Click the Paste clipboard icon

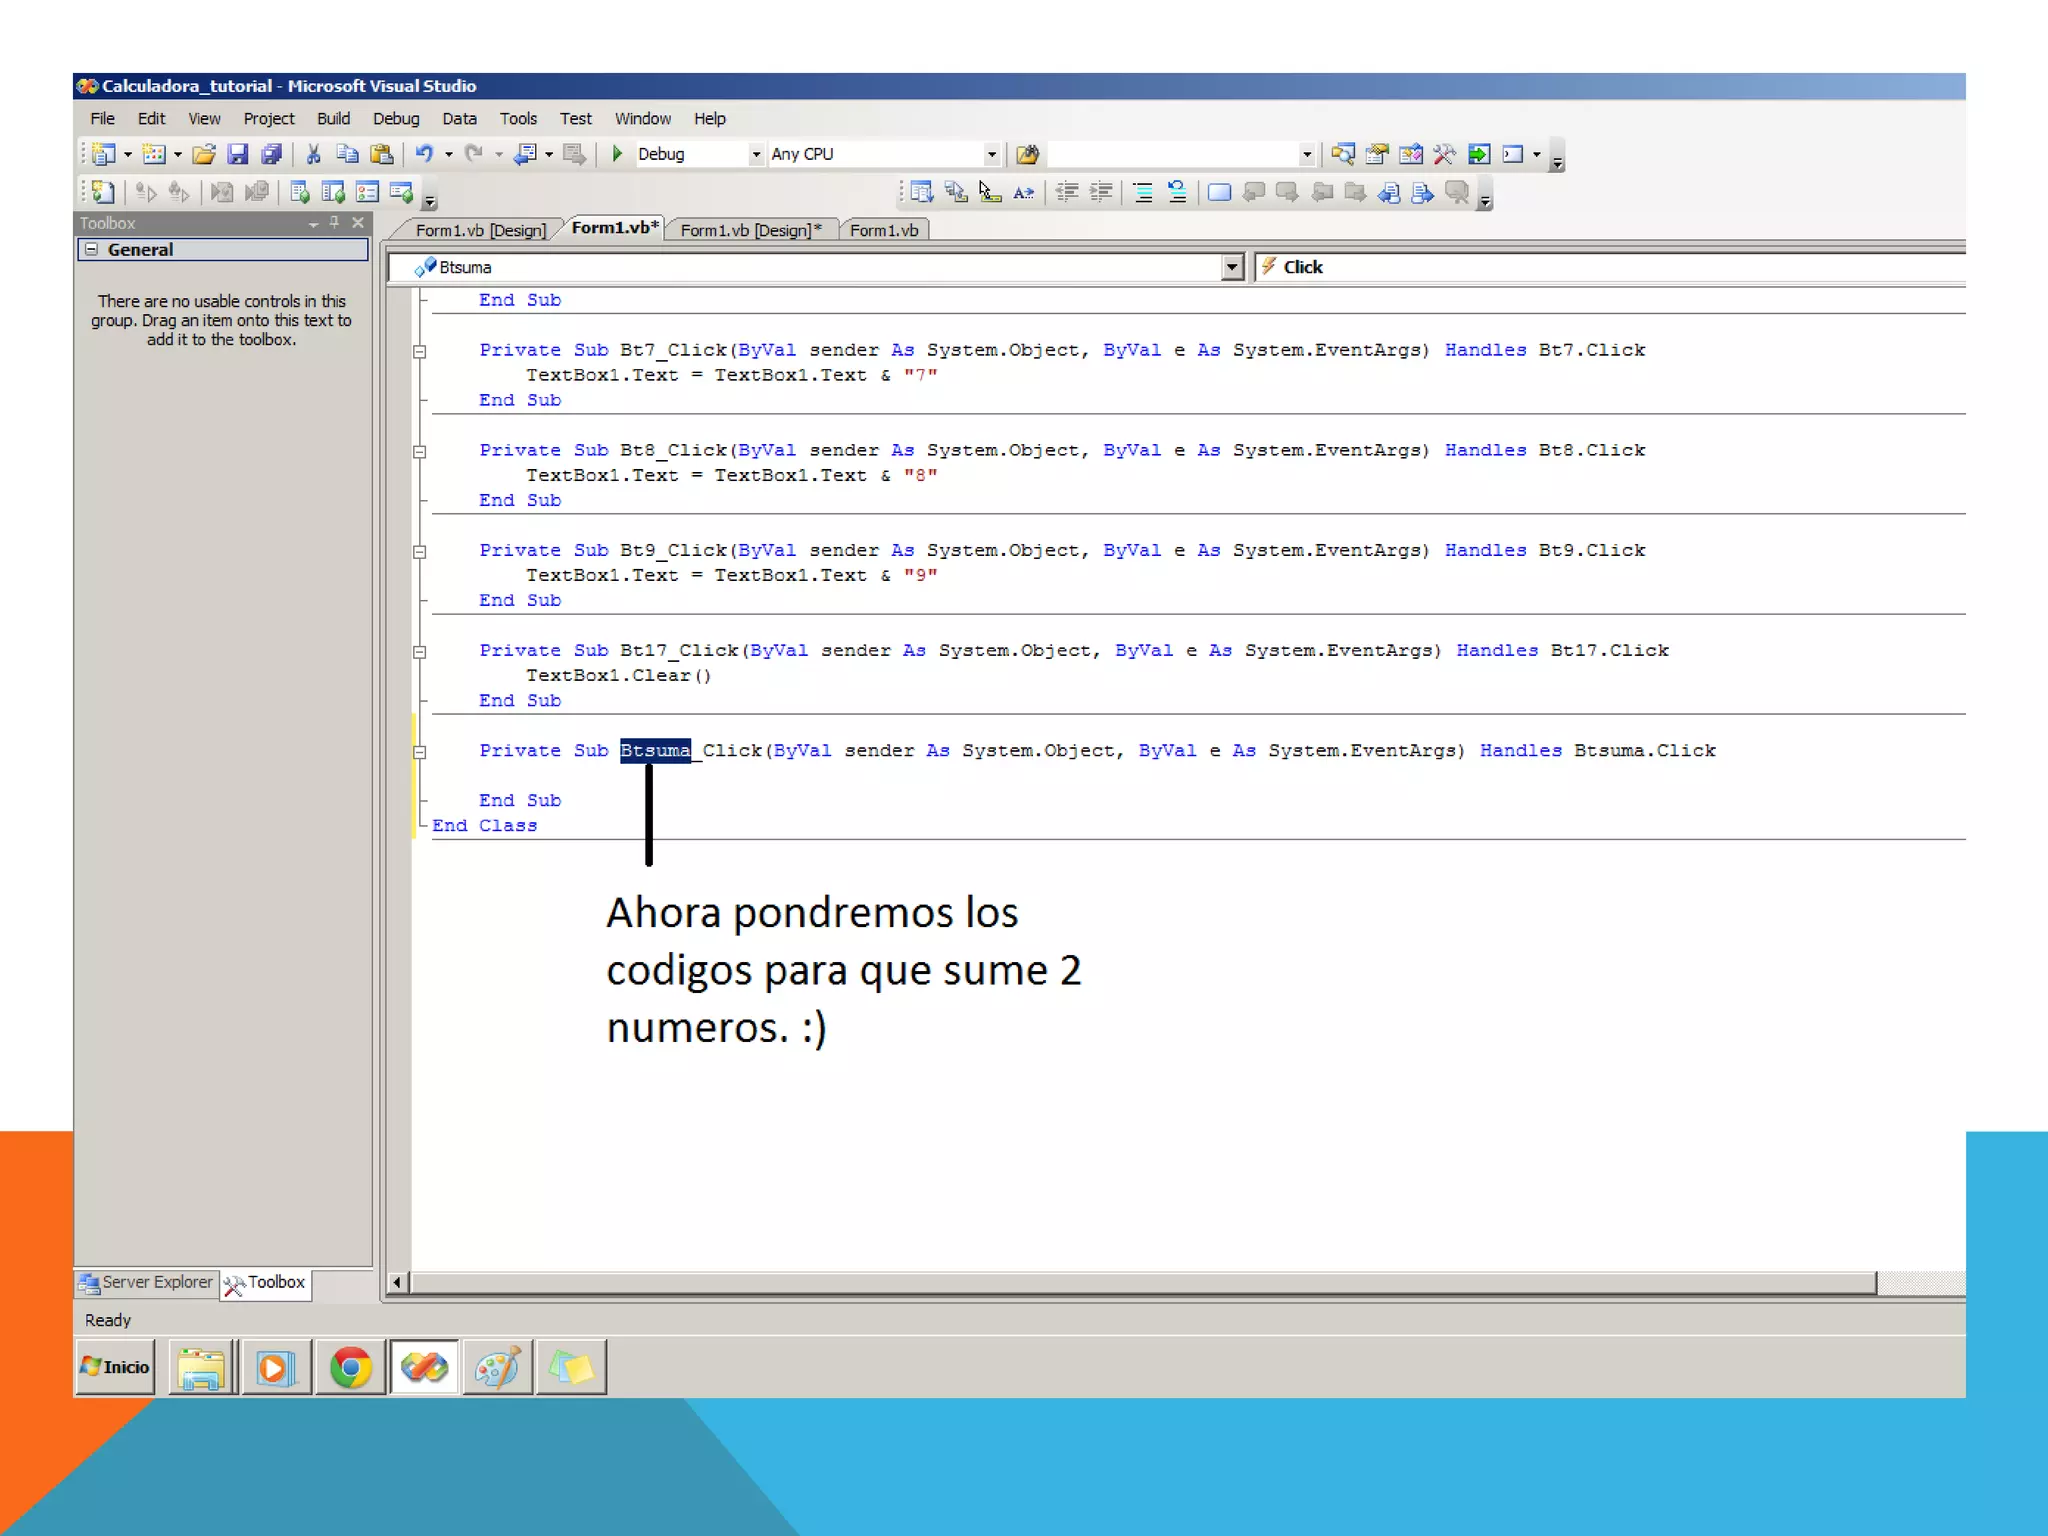tap(381, 154)
